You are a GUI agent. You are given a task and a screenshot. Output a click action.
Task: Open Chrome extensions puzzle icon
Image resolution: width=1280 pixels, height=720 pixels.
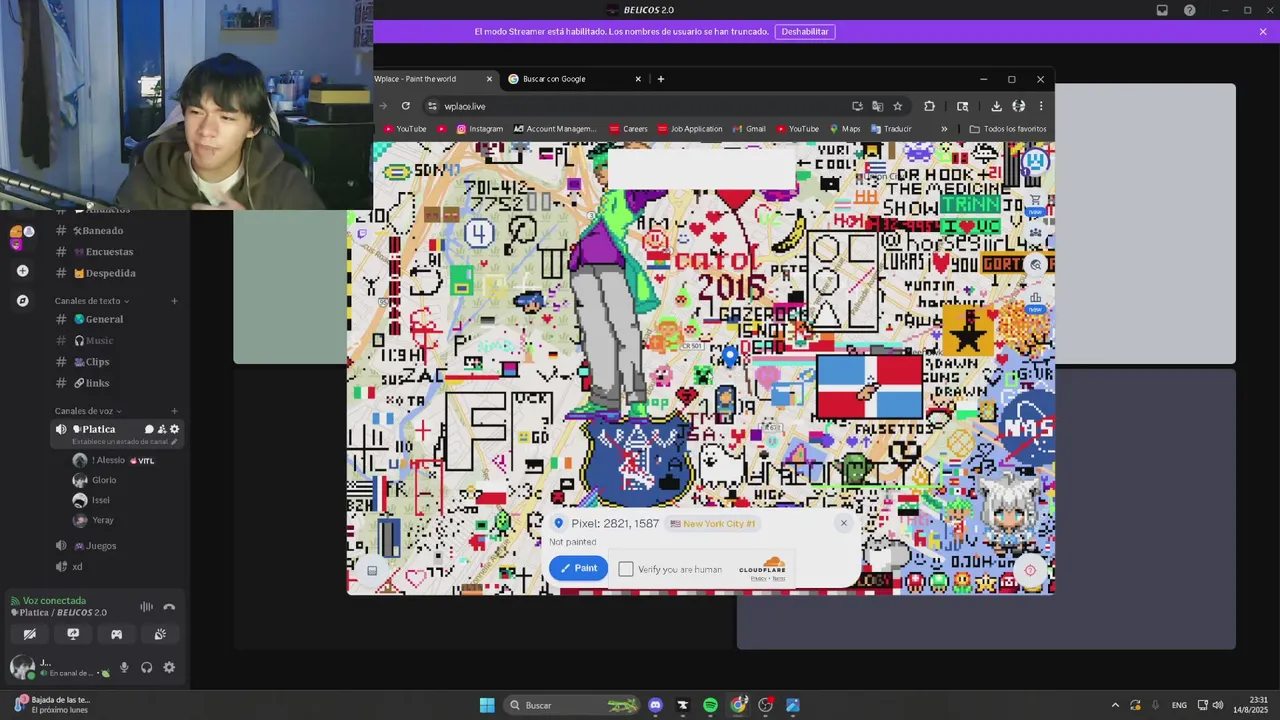tap(929, 106)
